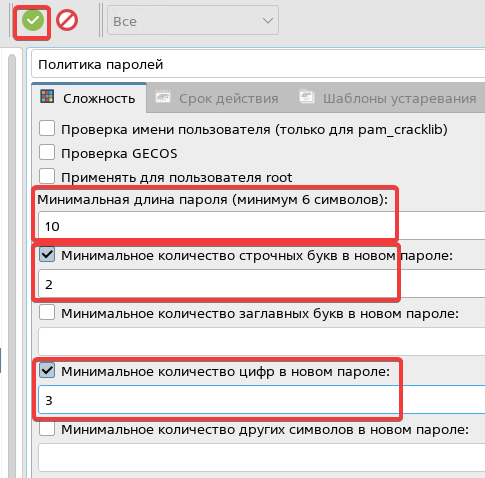
Task: Switch to the "Сложность" tab
Action: 89,98
